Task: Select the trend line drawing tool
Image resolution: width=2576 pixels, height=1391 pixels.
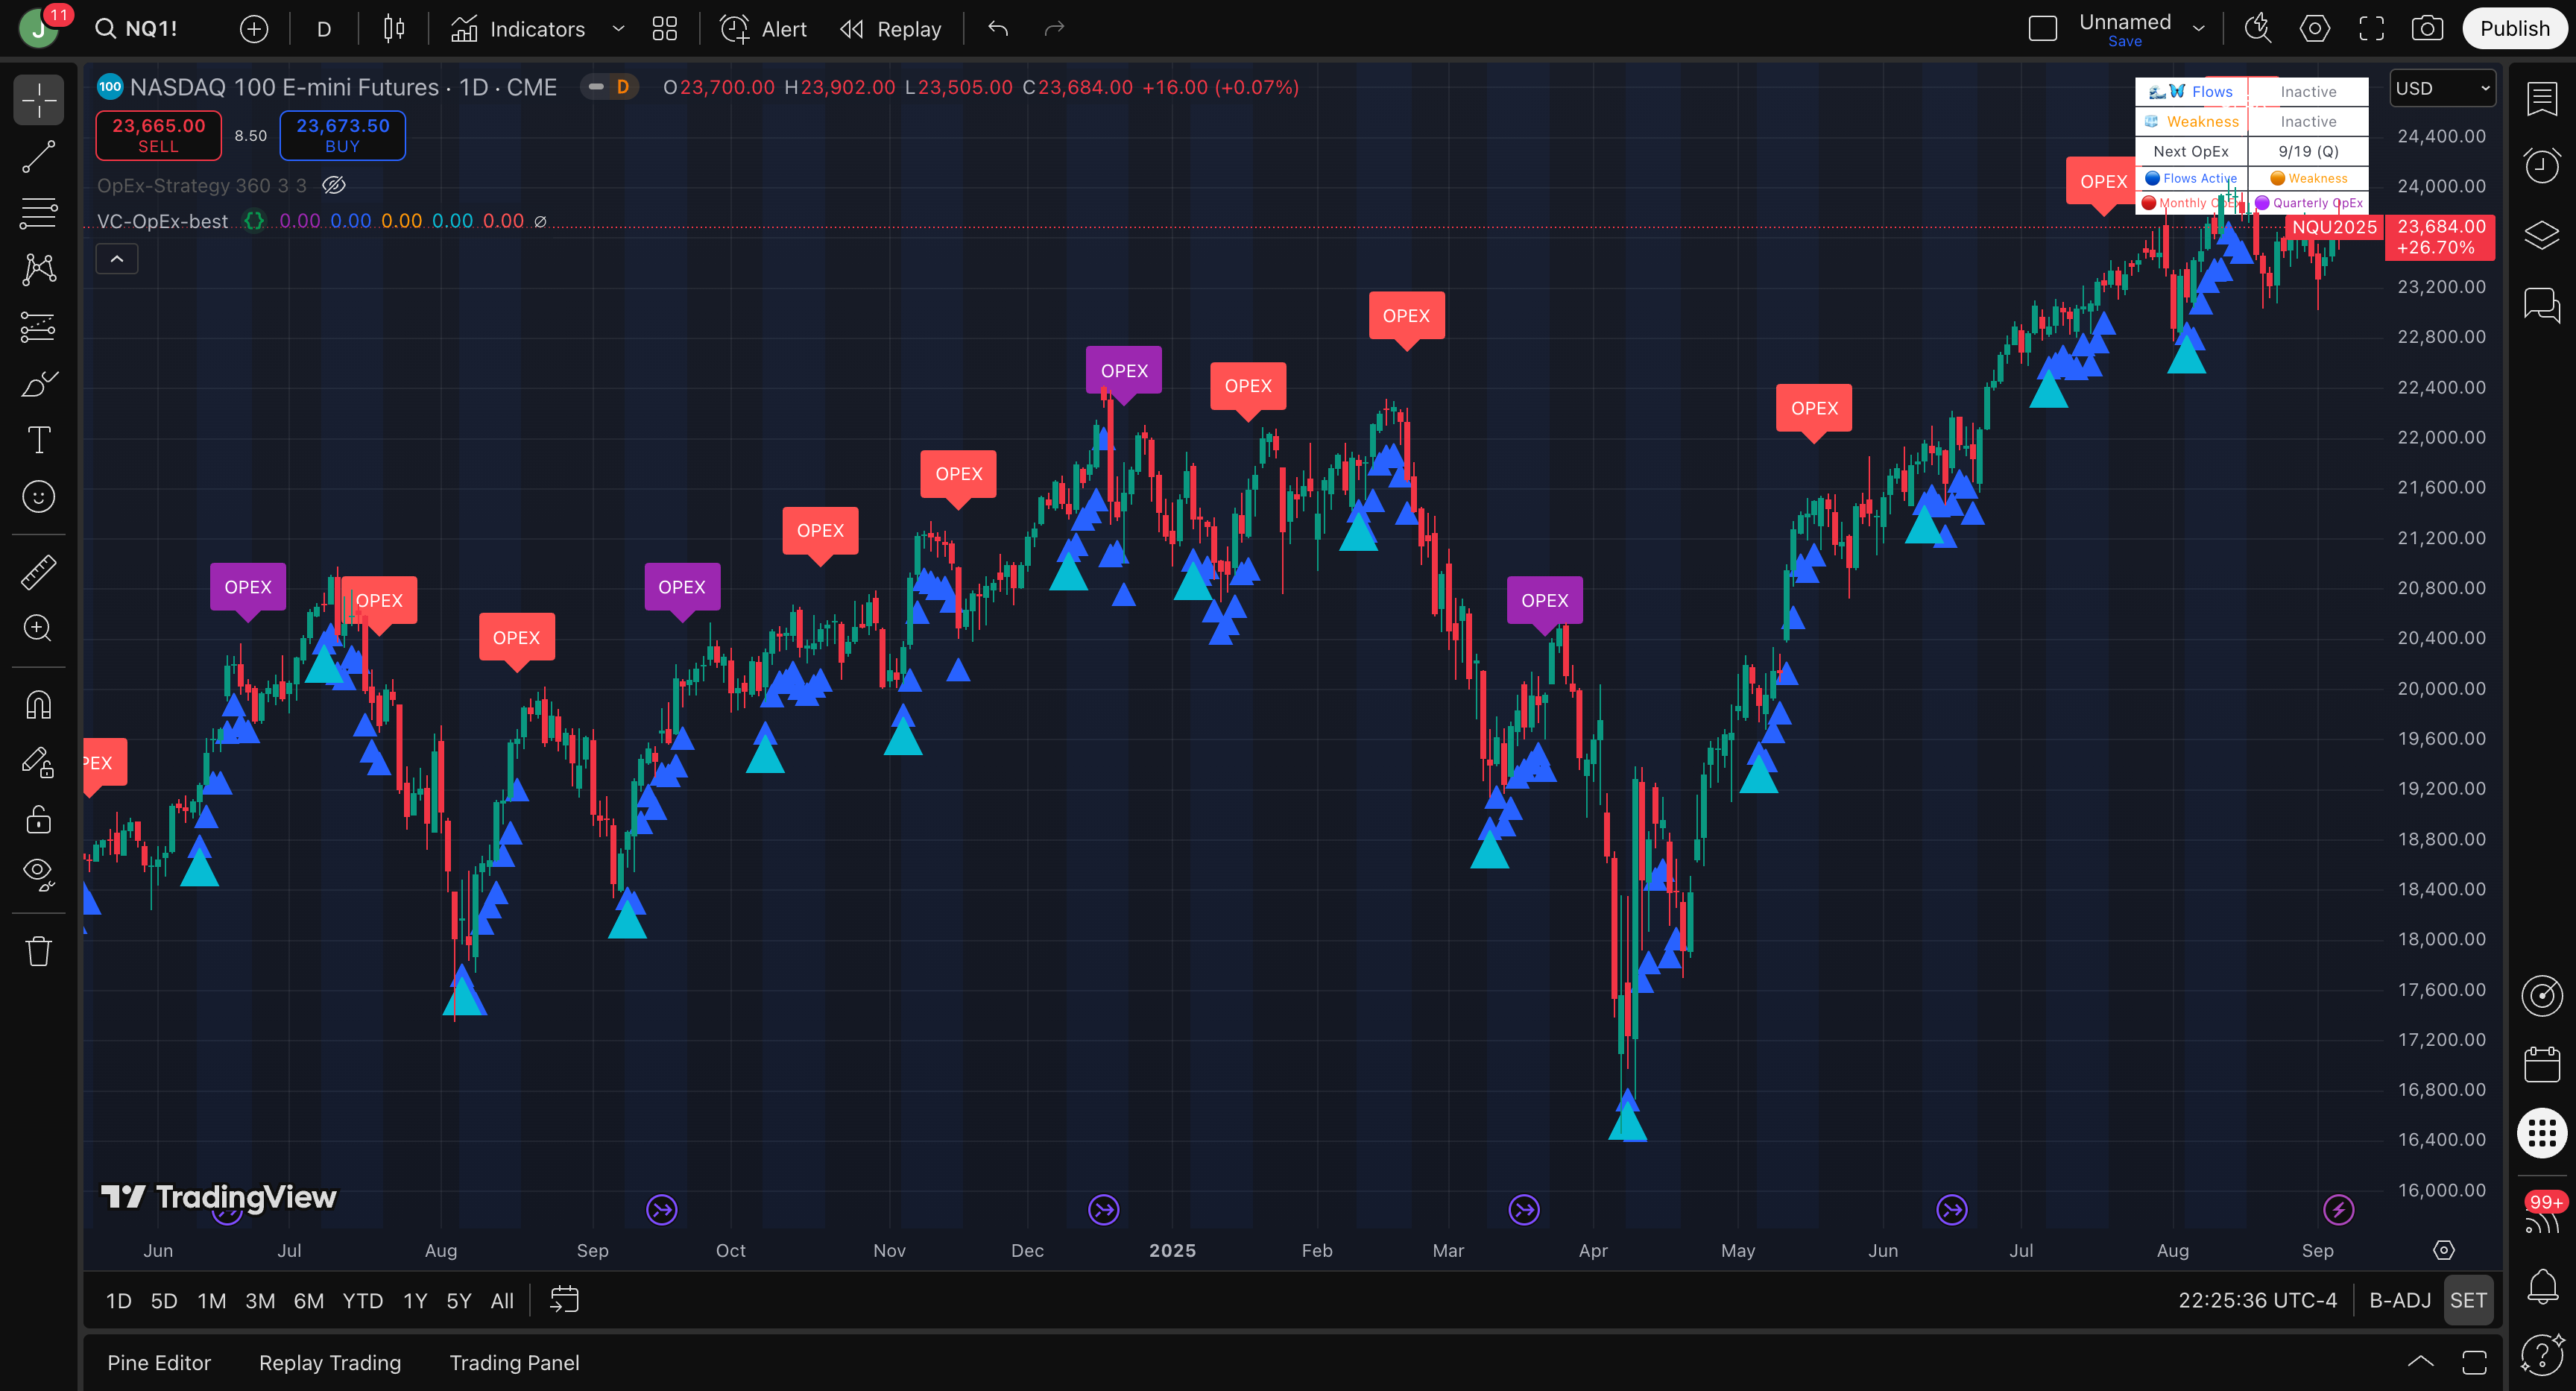Action: [x=39, y=157]
